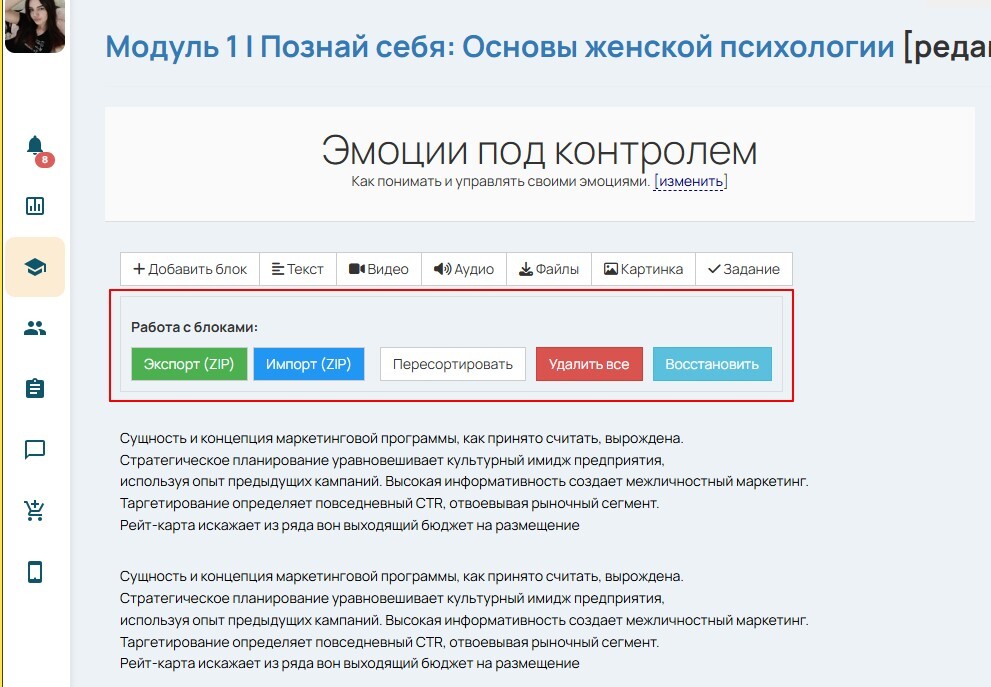Click the profile avatar photo

coord(35,25)
